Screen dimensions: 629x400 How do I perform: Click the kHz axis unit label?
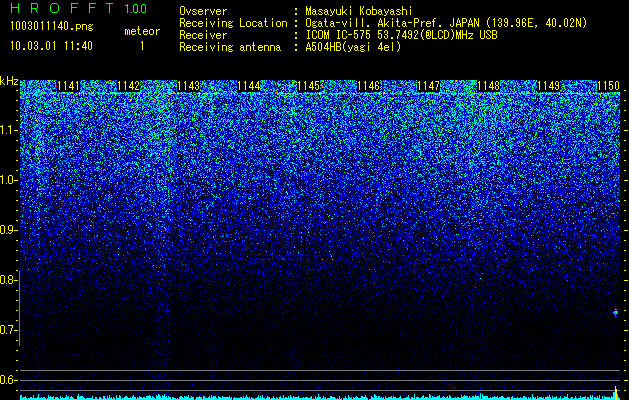pyautogui.click(x=9, y=81)
